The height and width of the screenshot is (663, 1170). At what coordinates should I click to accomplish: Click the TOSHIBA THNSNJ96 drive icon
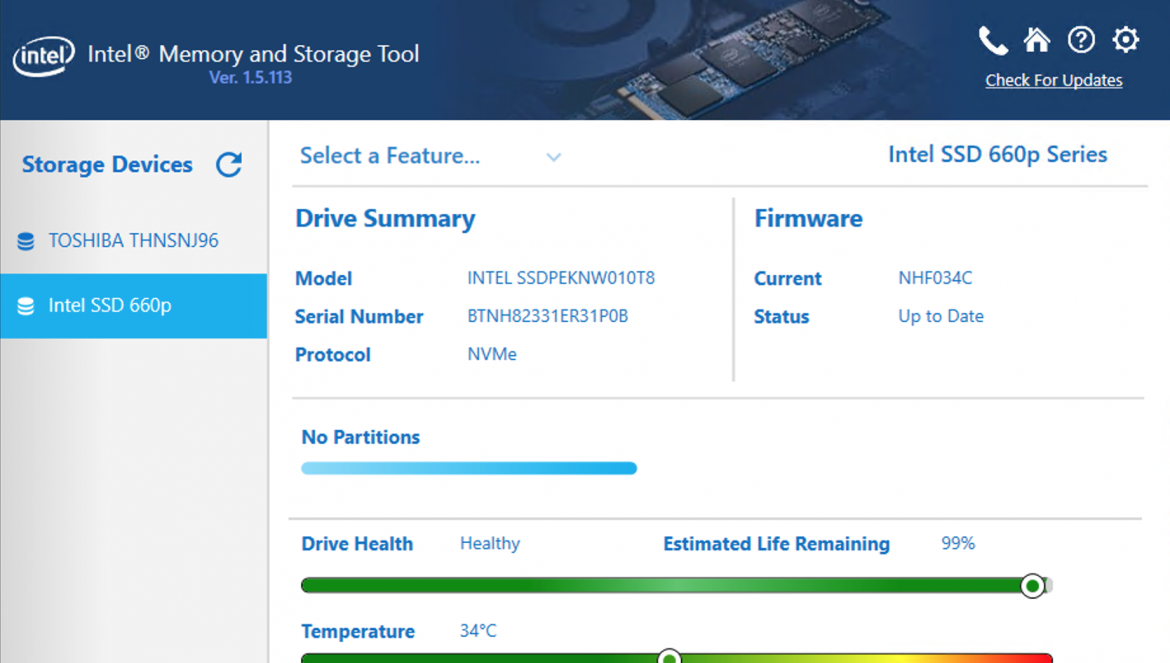[25, 241]
